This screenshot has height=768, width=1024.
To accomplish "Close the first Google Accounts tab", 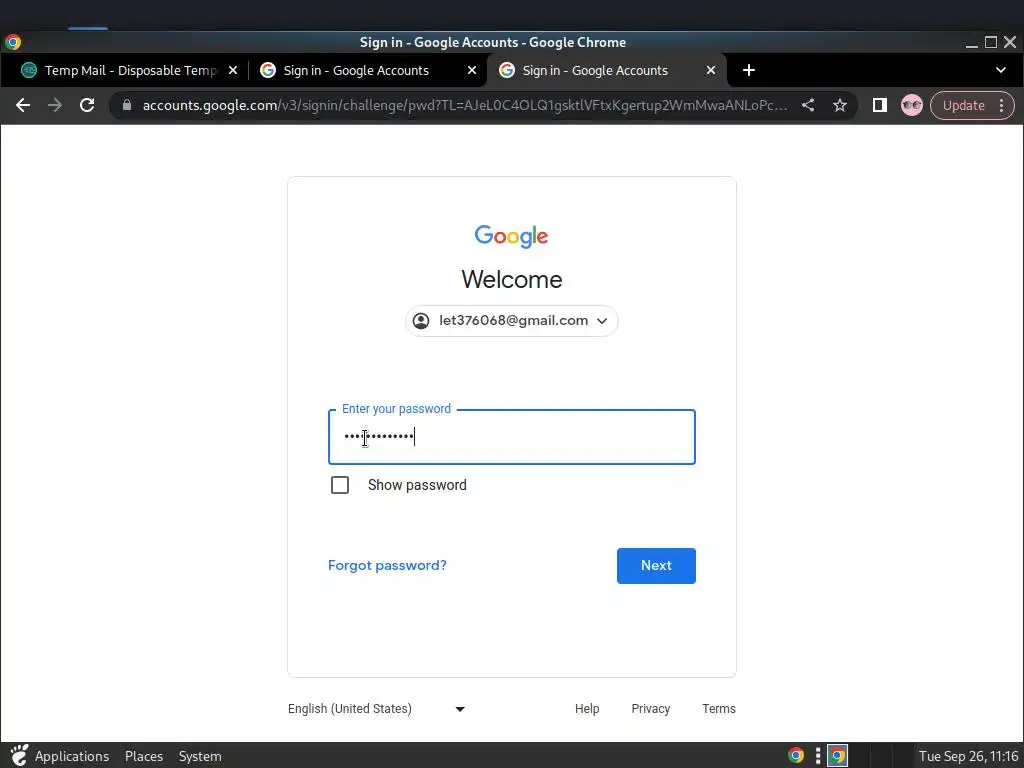I will point(472,70).
